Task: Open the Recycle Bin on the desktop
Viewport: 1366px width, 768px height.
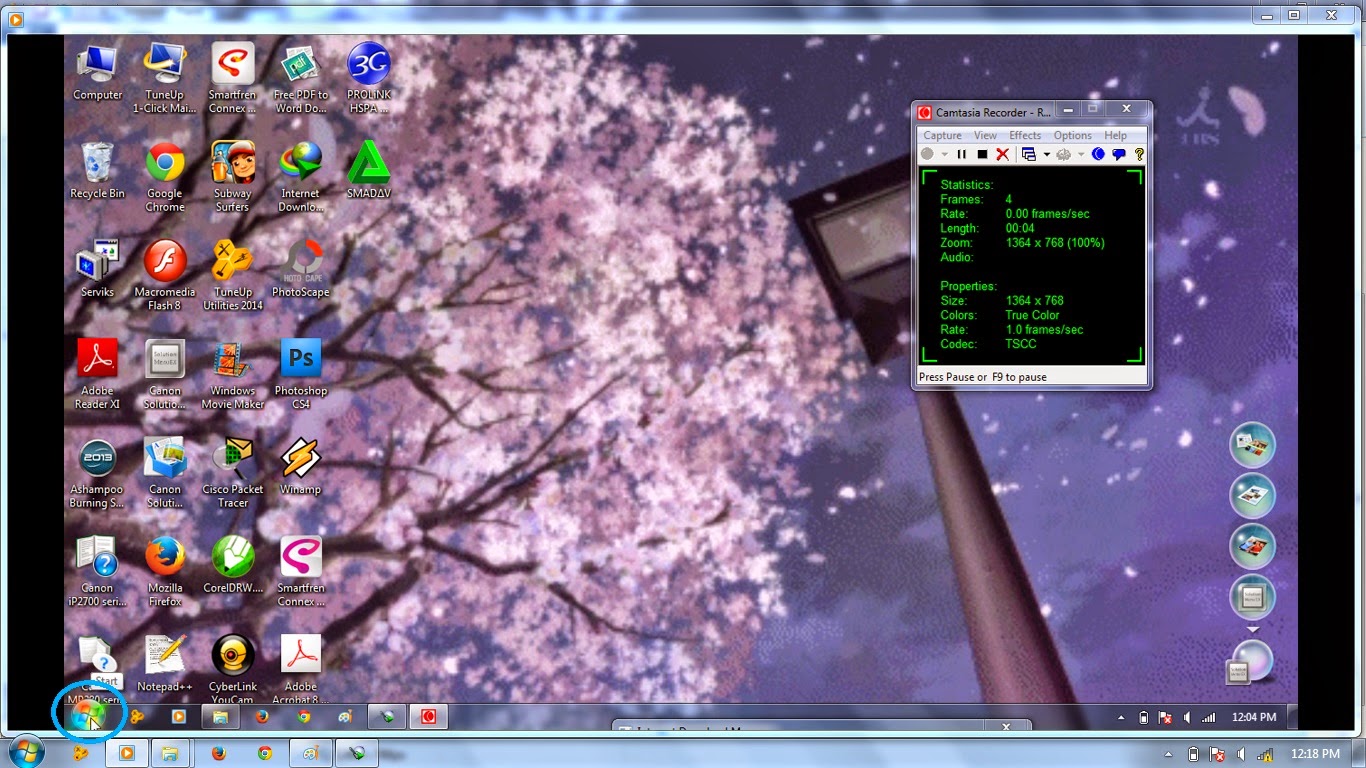Action: pyautogui.click(x=97, y=170)
